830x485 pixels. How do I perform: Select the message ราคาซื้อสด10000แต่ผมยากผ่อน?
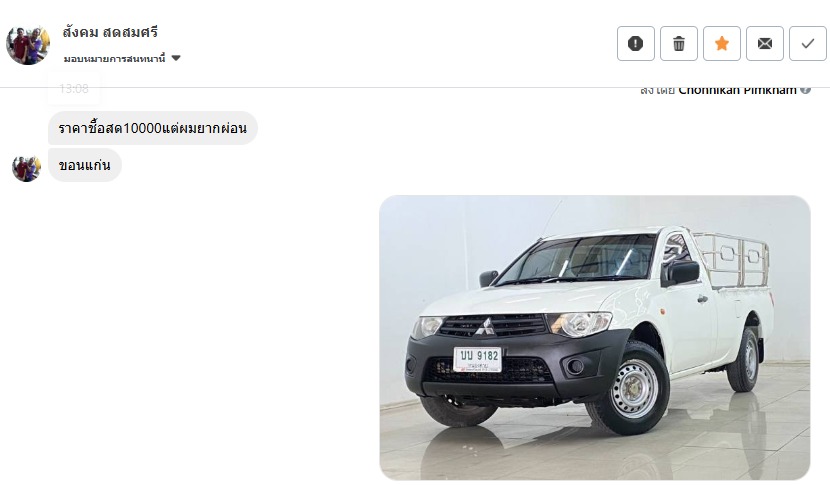152,128
